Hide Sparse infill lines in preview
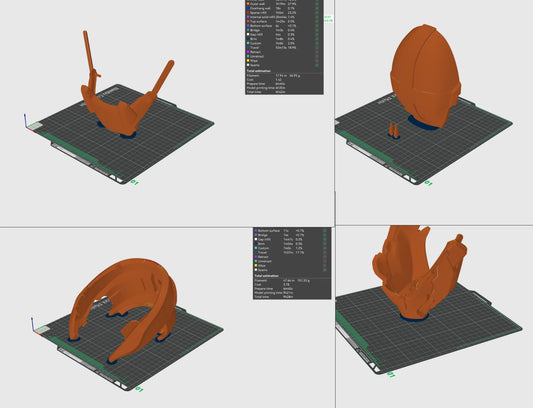 (x=317, y=13)
